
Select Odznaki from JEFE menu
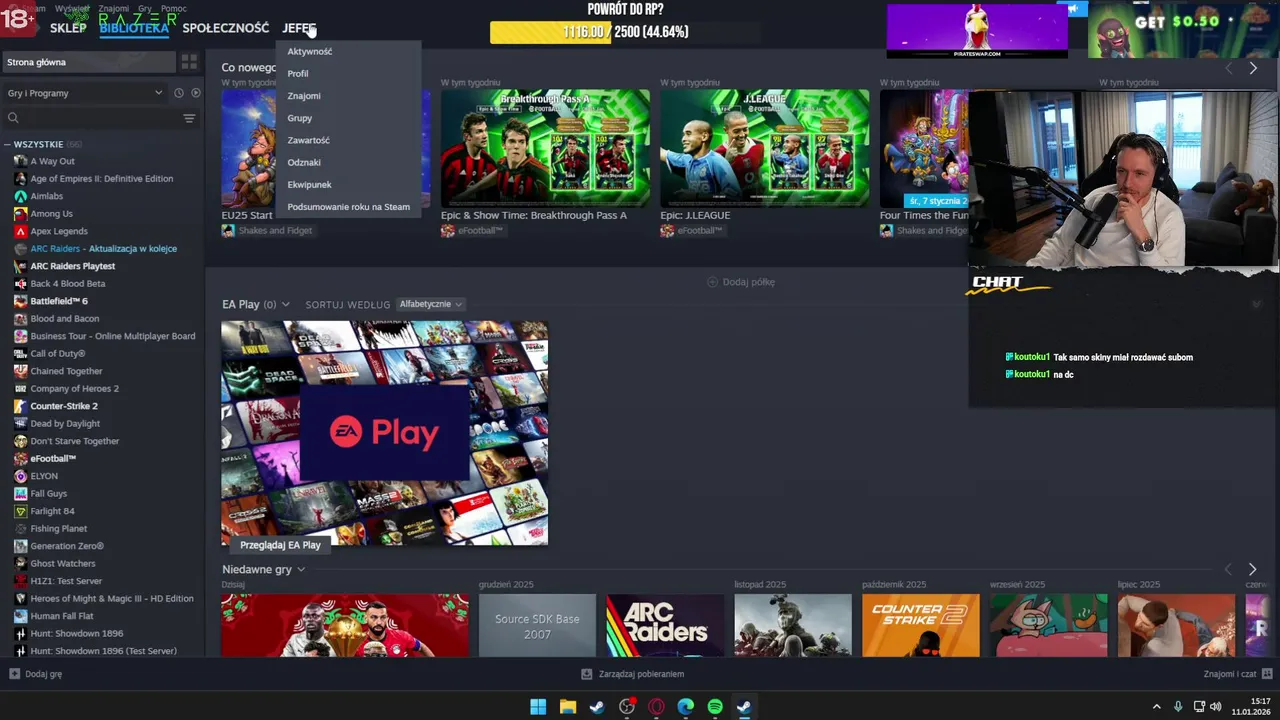[x=304, y=162]
